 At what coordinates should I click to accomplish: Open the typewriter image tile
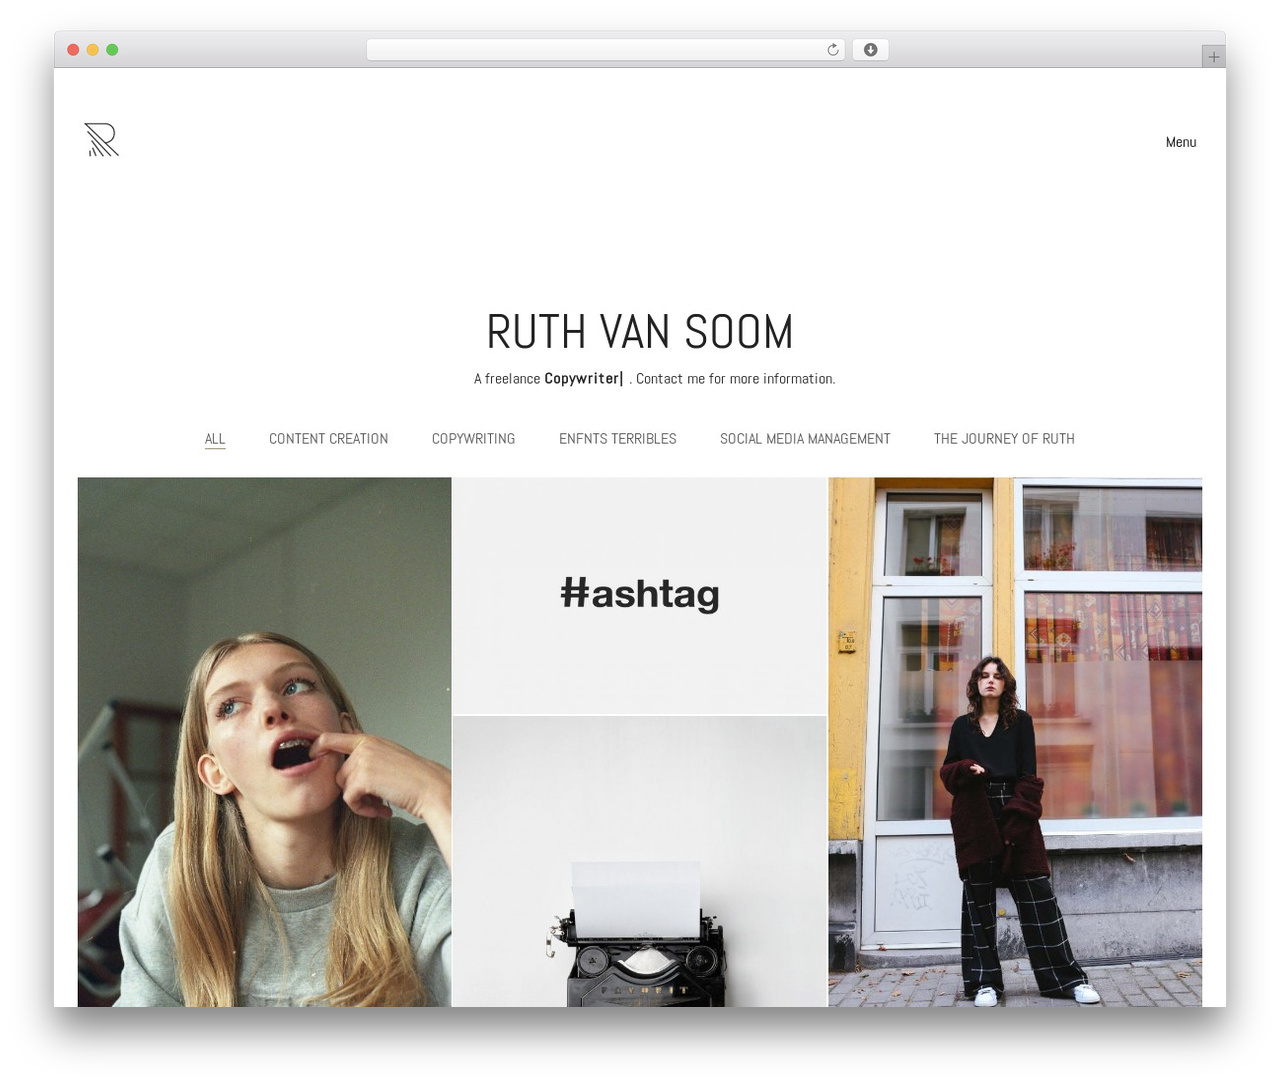[x=640, y=861]
